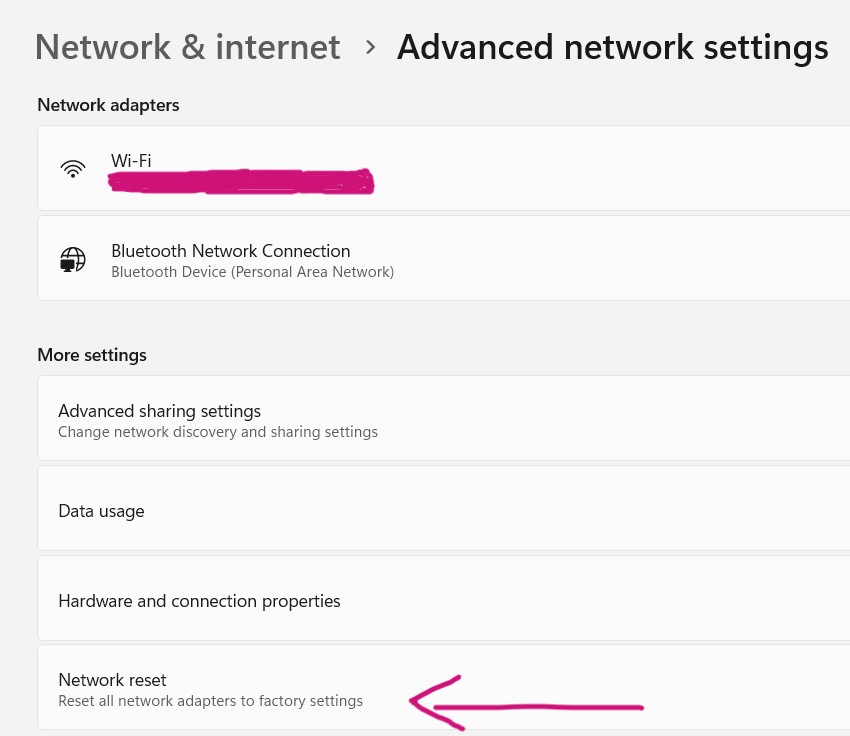
Task: Click the More settings section heading
Action: tap(91, 354)
